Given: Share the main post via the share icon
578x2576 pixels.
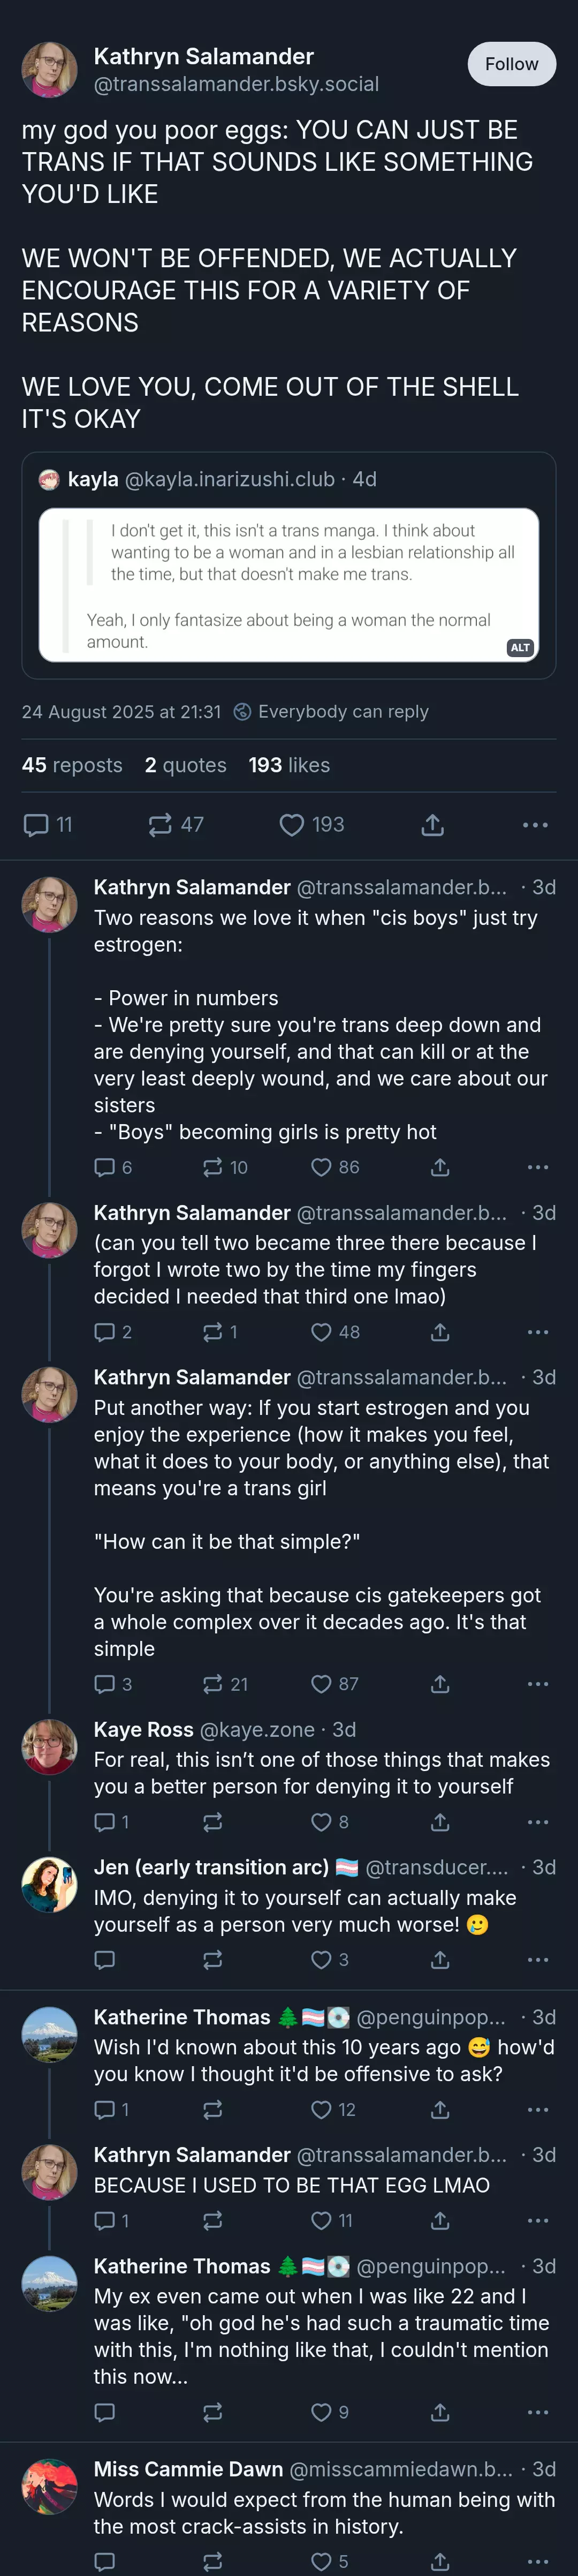Looking at the screenshot, I should tap(432, 825).
